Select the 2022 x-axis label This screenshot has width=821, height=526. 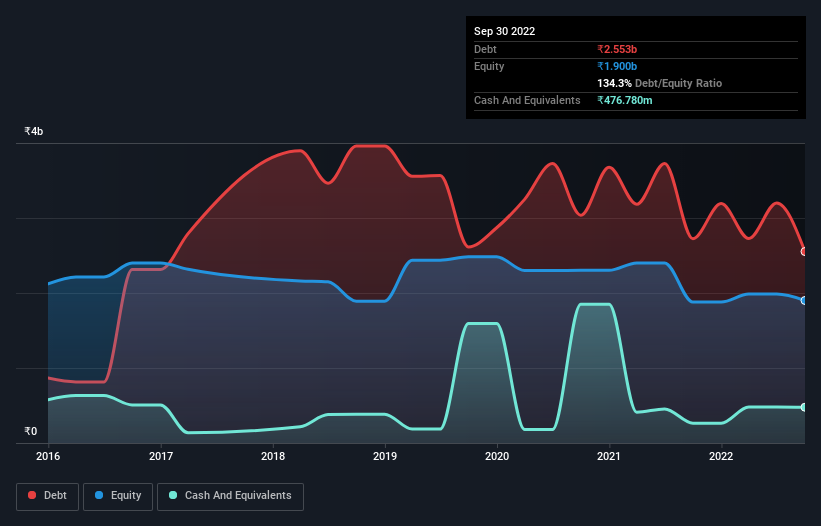[721, 456]
